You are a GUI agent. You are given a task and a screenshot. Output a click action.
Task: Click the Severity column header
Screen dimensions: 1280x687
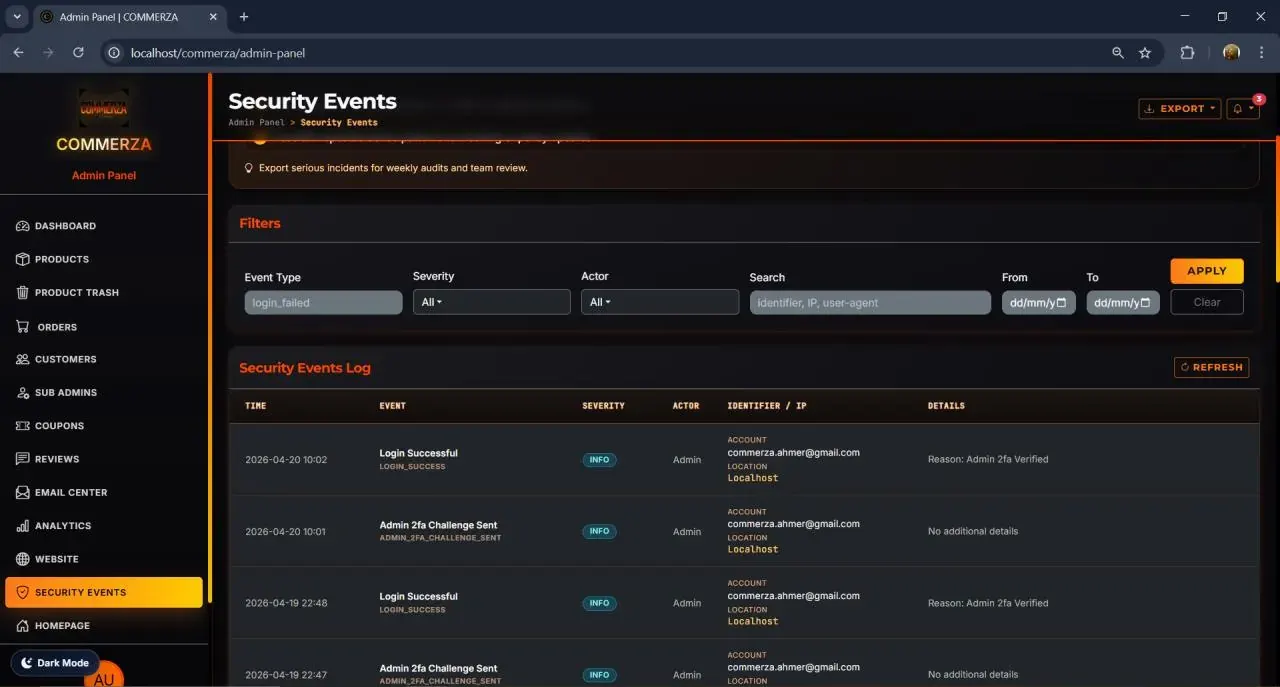click(x=603, y=406)
